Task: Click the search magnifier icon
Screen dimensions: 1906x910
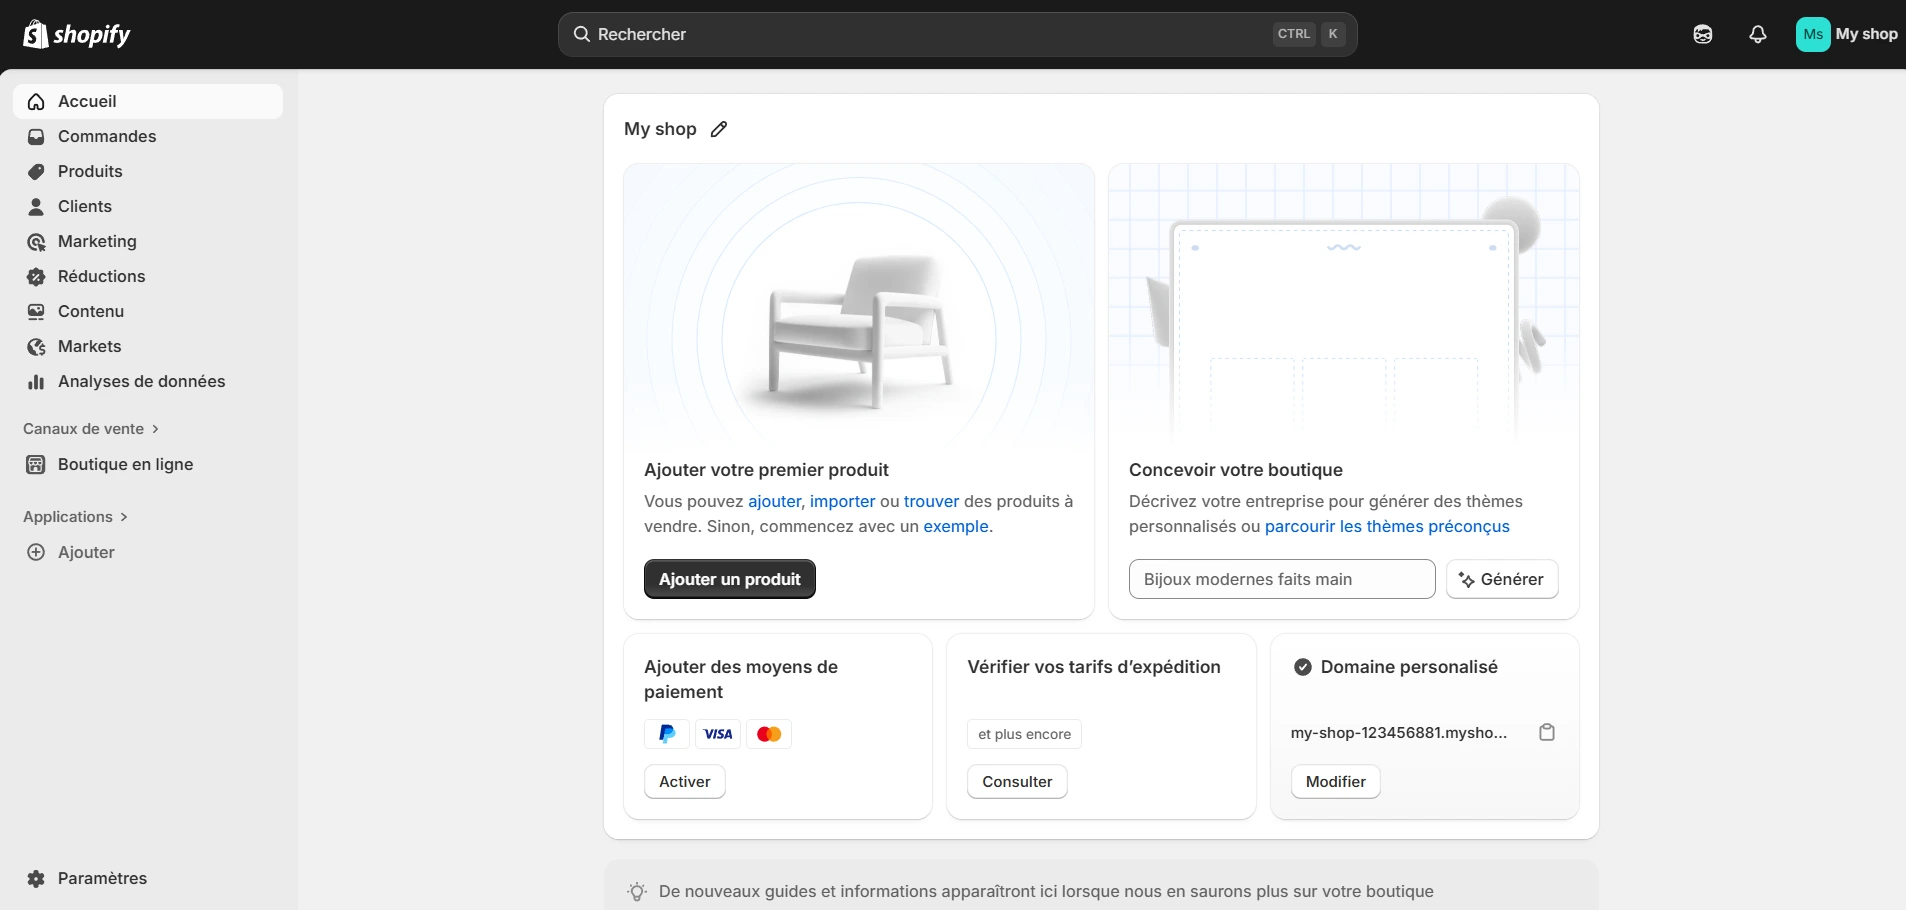Action: coord(581,33)
